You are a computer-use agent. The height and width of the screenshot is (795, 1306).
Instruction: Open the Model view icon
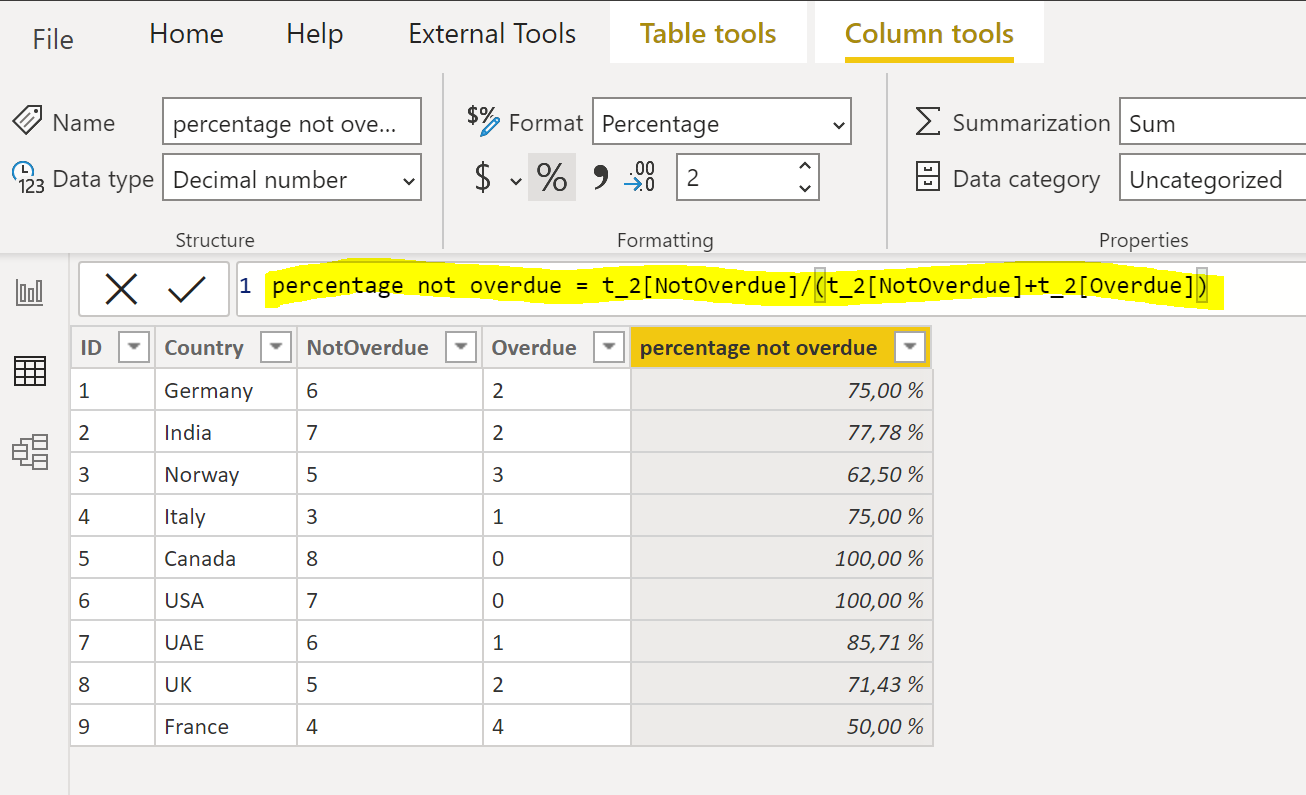[x=30, y=451]
